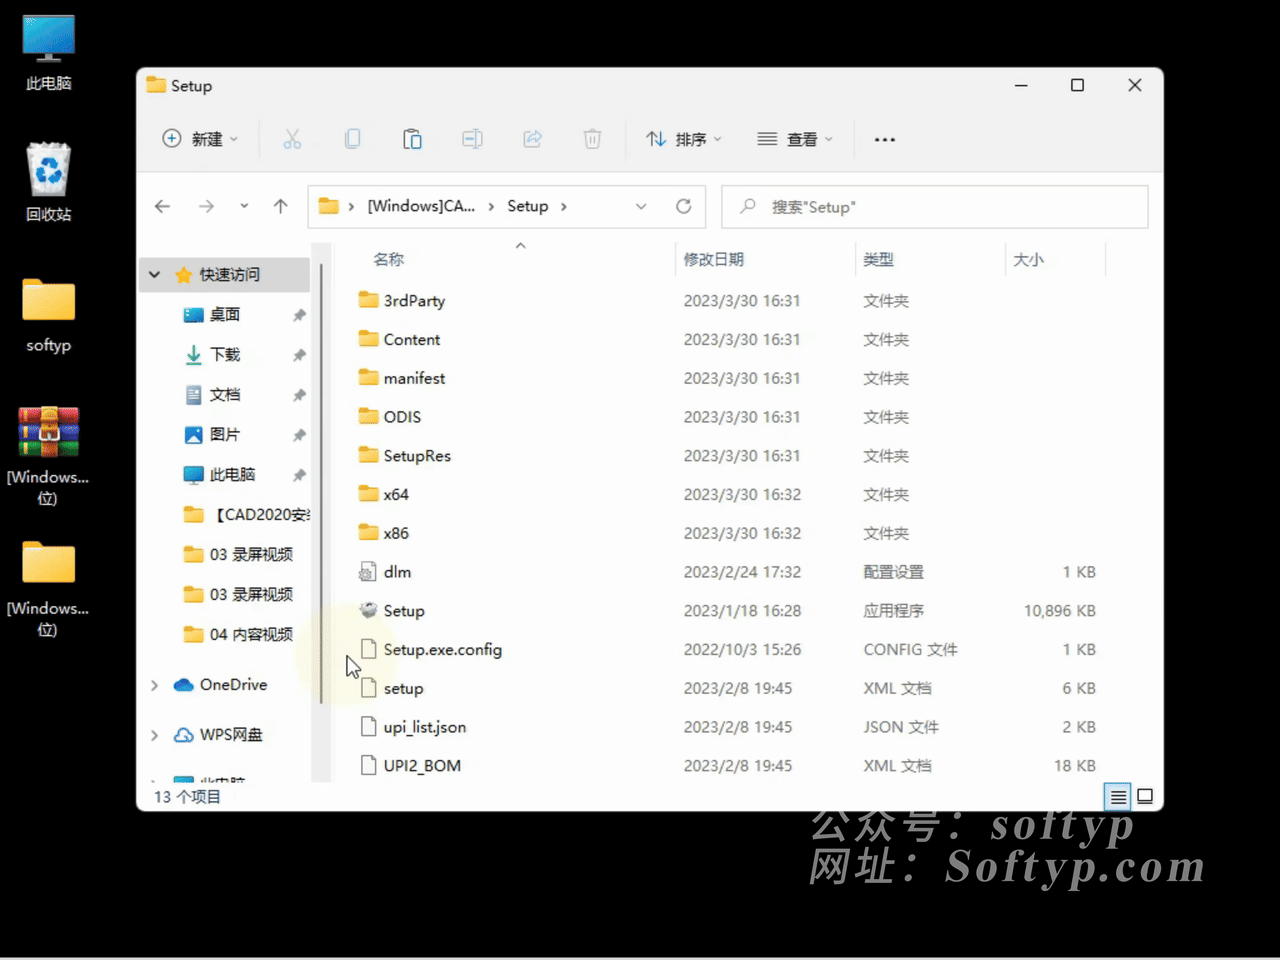Open the [Windows] WinRAR archive on the desktop
The height and width of the screenshot is (960, 1280).
(47, 432)
